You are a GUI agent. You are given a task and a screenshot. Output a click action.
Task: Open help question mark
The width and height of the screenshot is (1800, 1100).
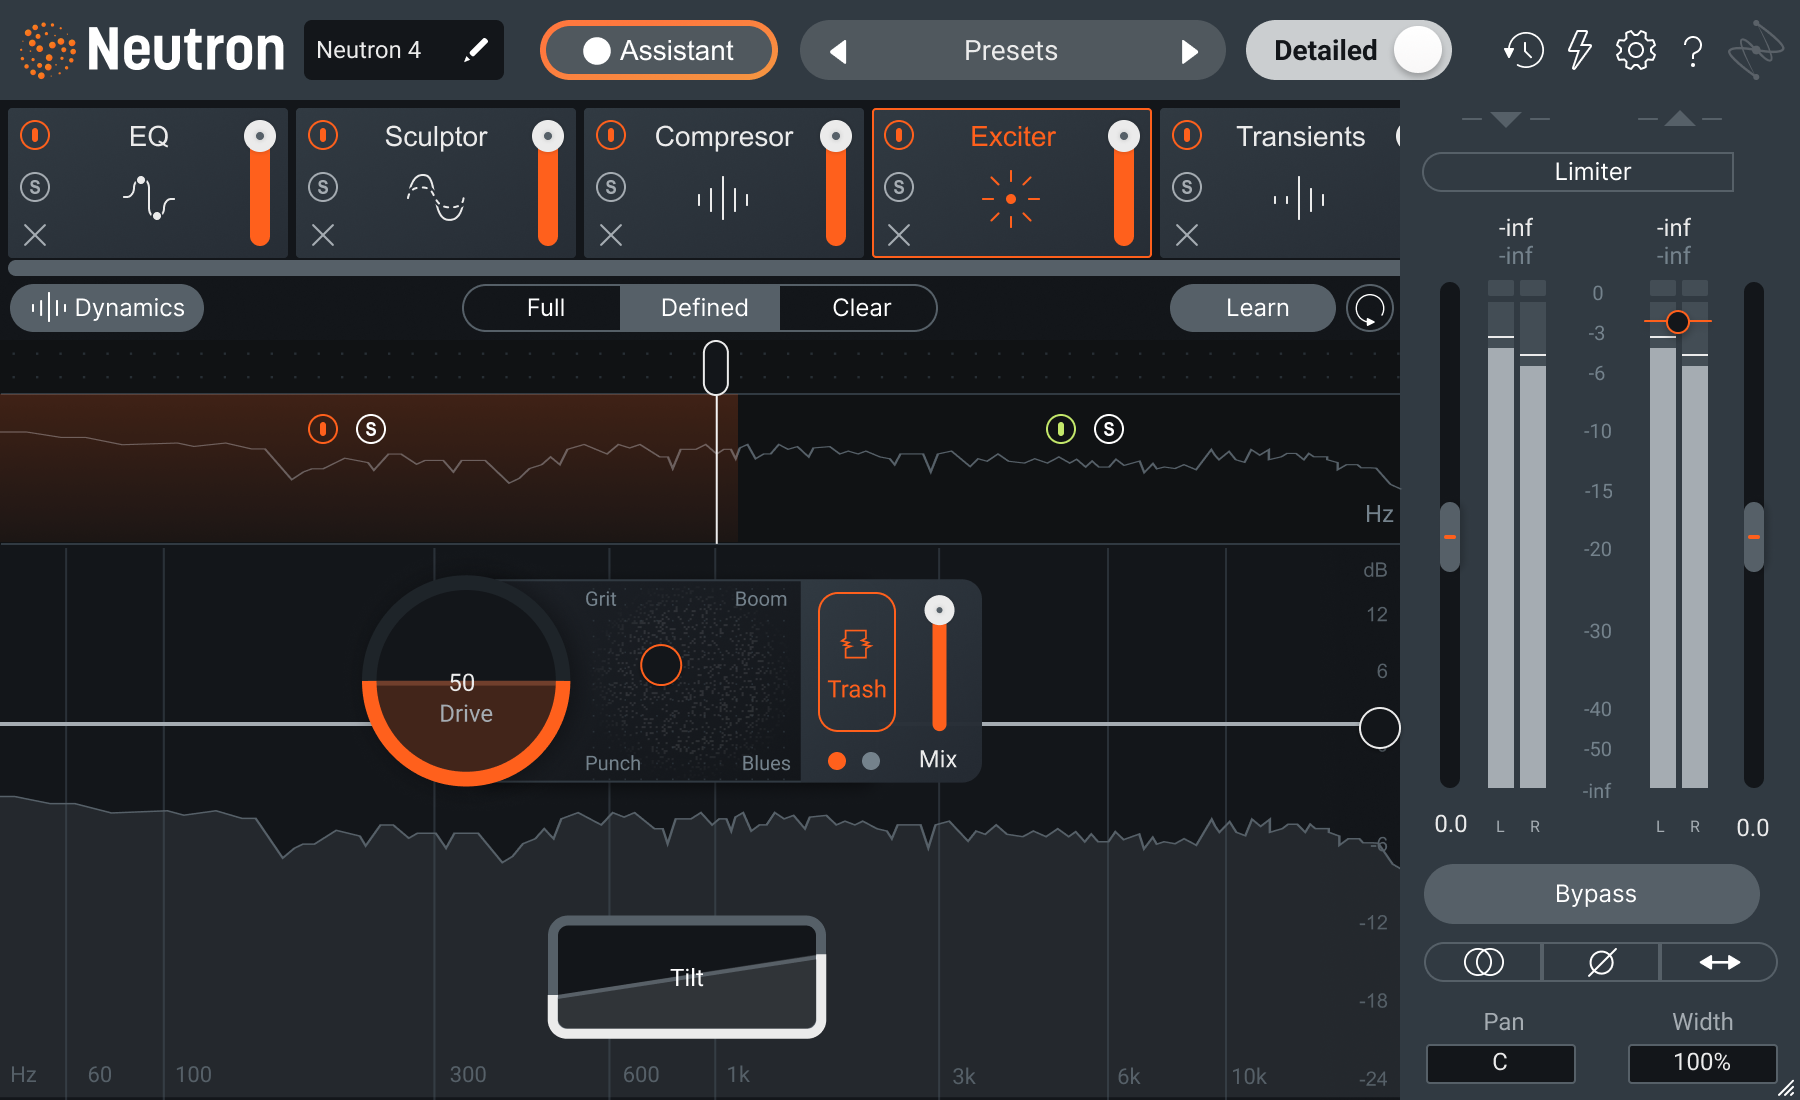(1693, 51)
